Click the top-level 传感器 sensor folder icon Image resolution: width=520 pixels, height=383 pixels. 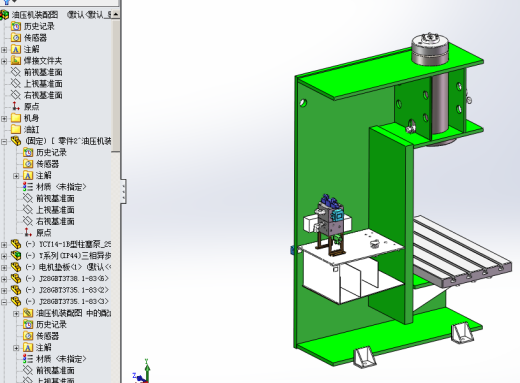pyautogui.click(x=16, y=37)
